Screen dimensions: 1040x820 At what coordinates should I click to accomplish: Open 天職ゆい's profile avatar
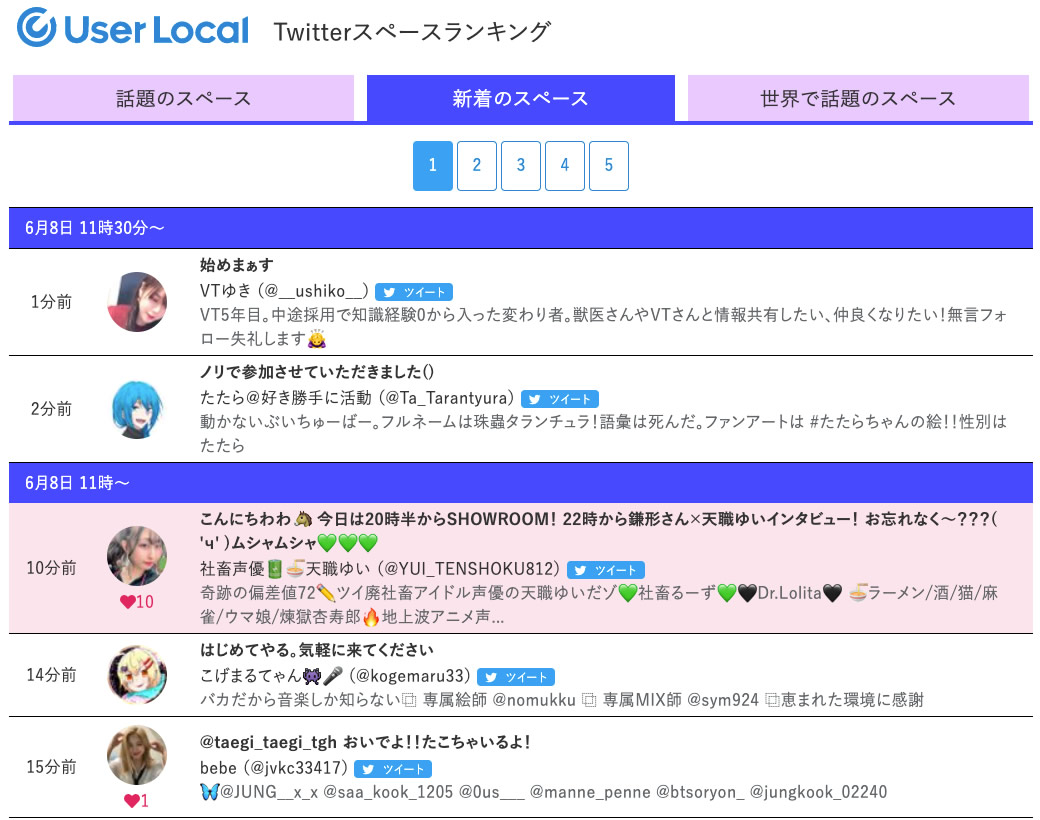pyautogui.click(x=137, y=556)
